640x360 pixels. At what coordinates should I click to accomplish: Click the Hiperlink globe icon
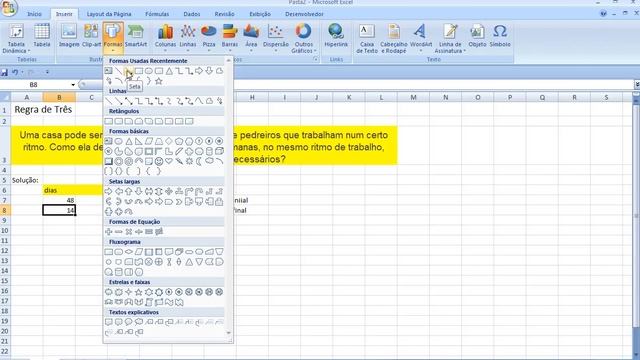tap(336, 36)
